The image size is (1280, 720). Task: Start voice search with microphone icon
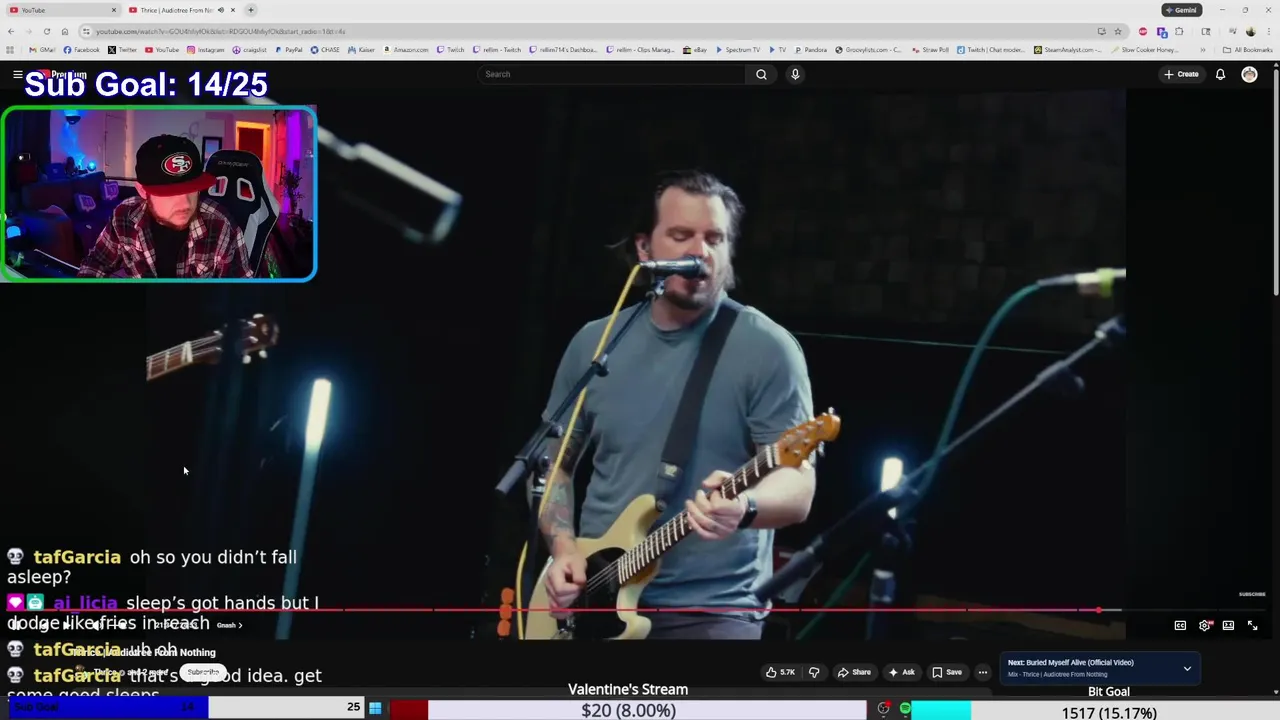click(x=795, y=74)
